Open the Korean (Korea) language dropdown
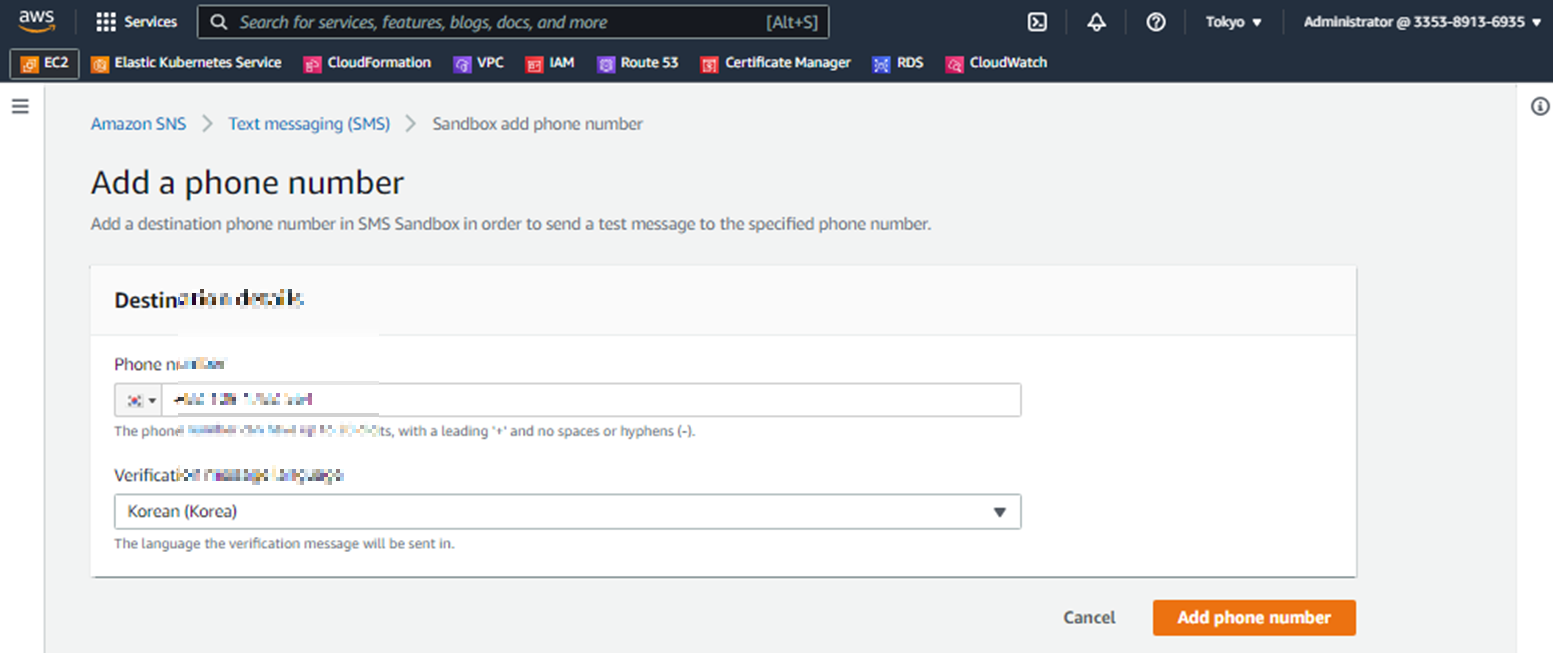1553x653 pixels. (x=567, y=512)
